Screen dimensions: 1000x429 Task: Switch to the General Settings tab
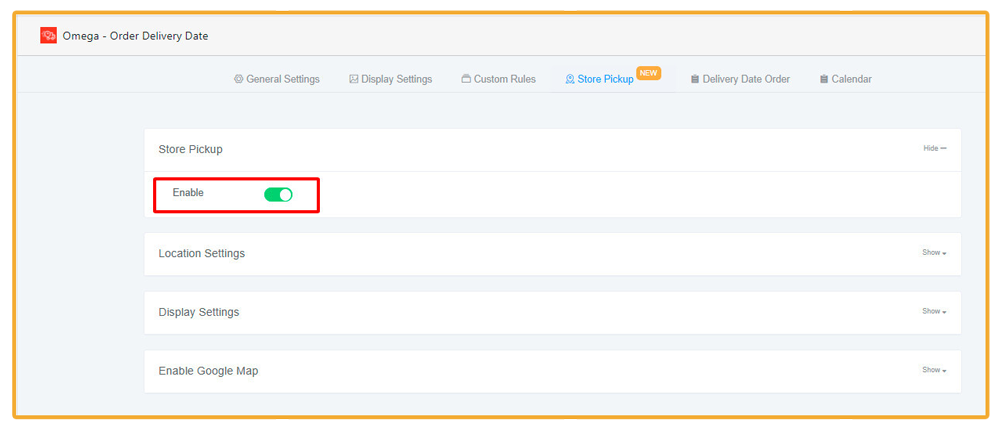tap(283, 79)
